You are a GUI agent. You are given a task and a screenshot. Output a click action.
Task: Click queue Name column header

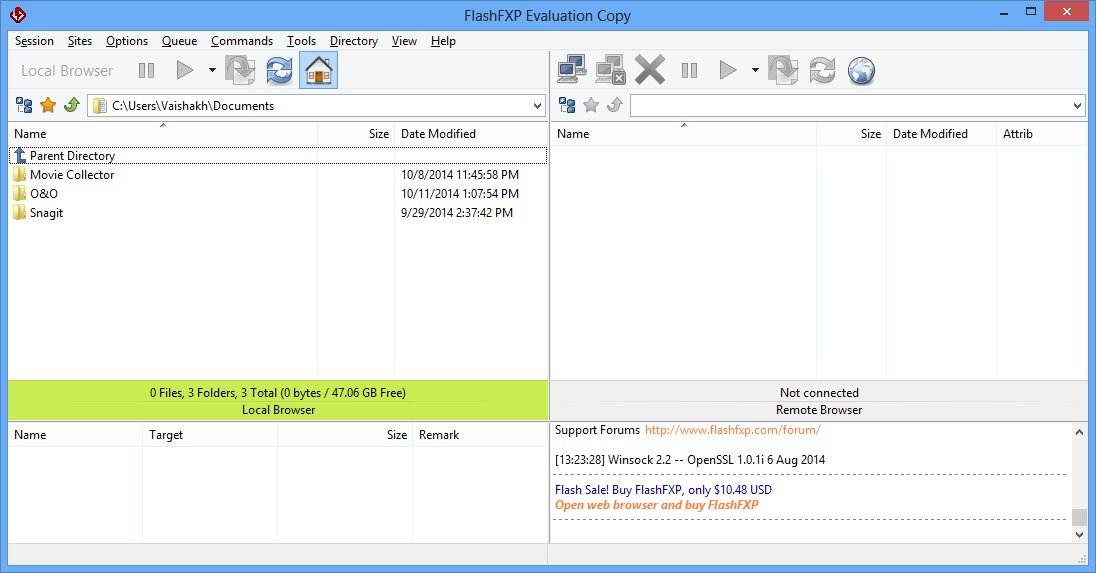[x=75, y=435]
